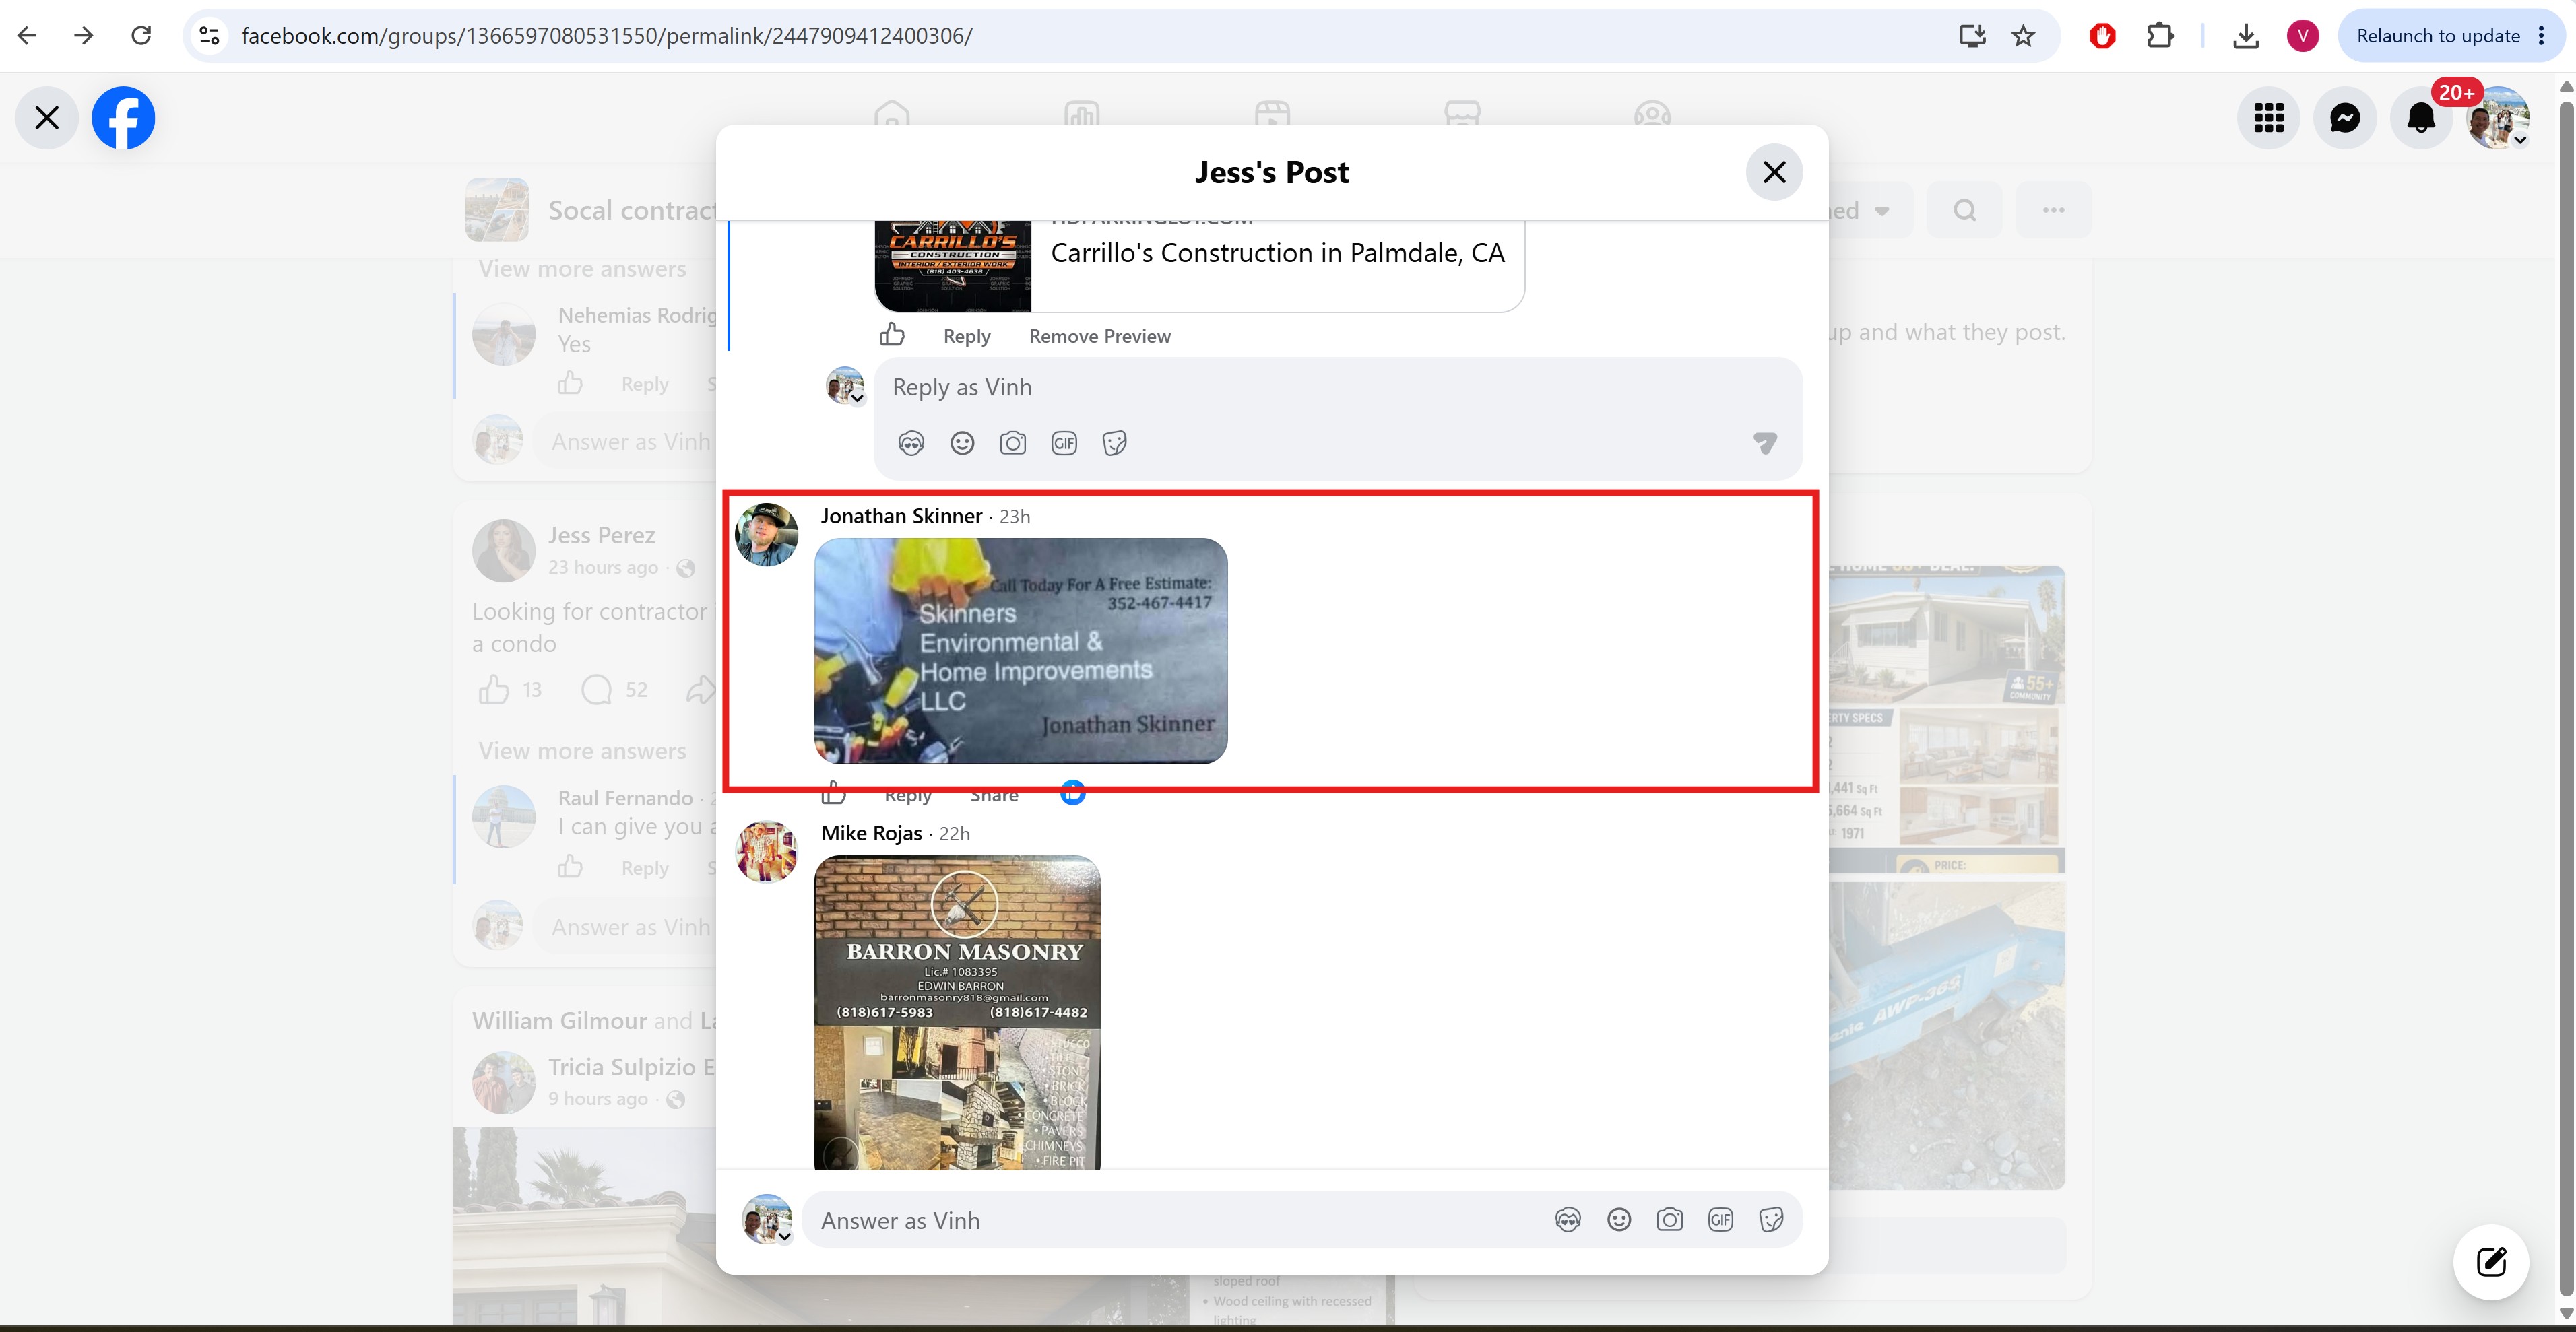Open the account profile menu
The width and height of the screenshot is (2576, 1332).
pyautogui.click(x=2497, y=118)
